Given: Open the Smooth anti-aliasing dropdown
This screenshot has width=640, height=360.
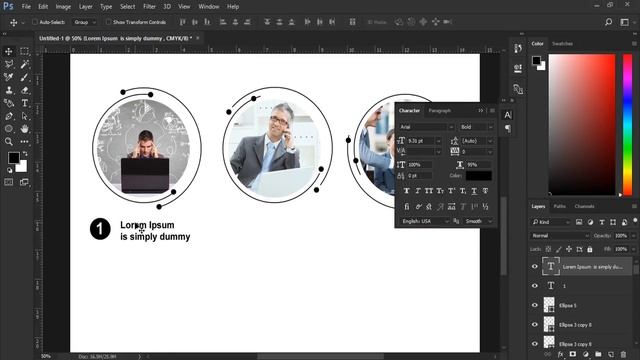Looking at the screenshot, I should click(479, 221).
